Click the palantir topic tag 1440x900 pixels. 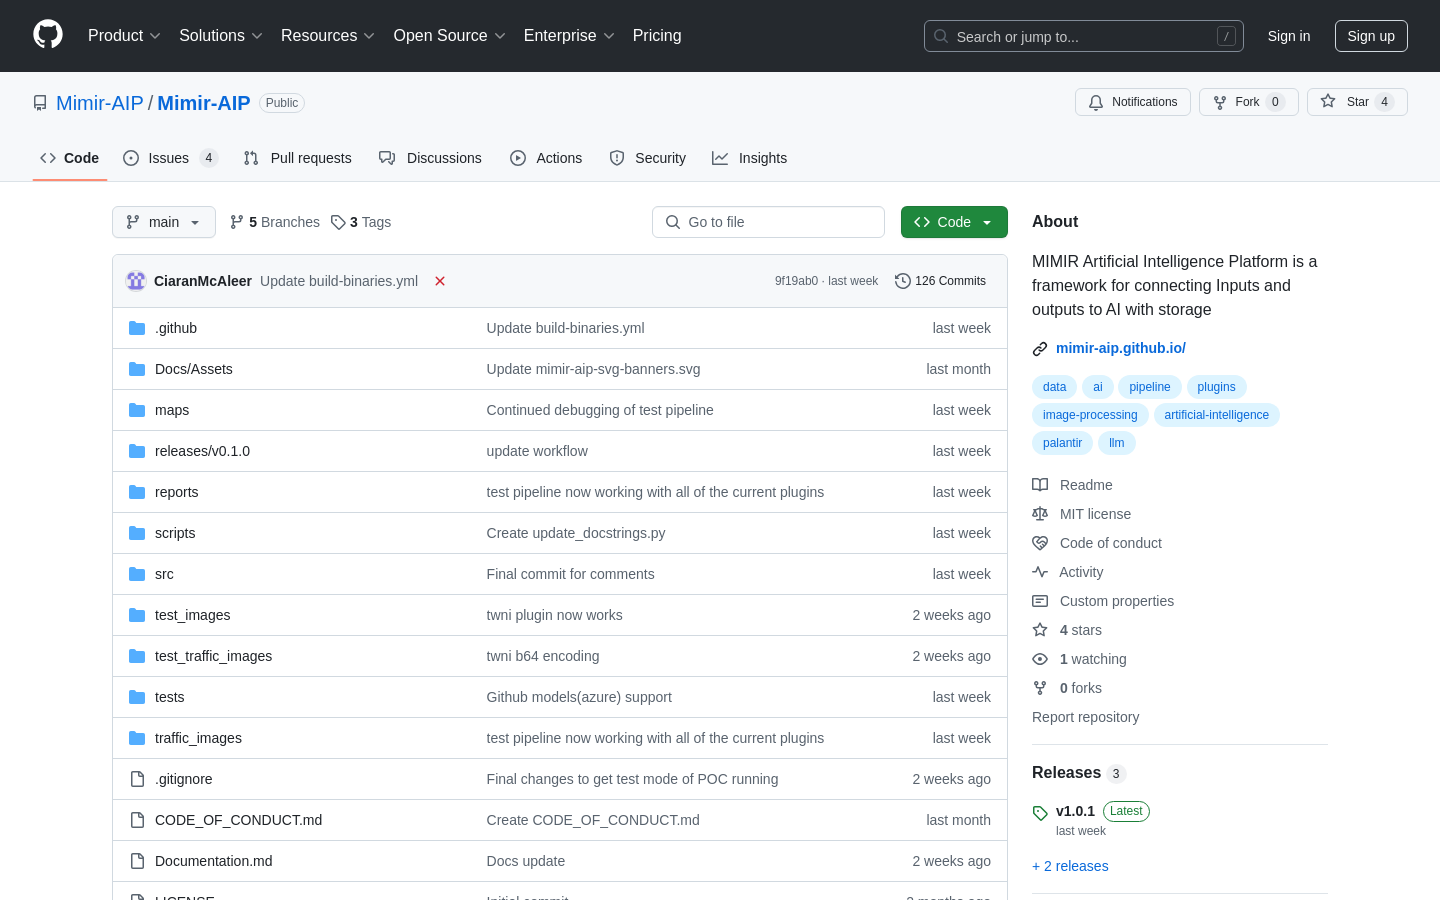point(1062,443)
